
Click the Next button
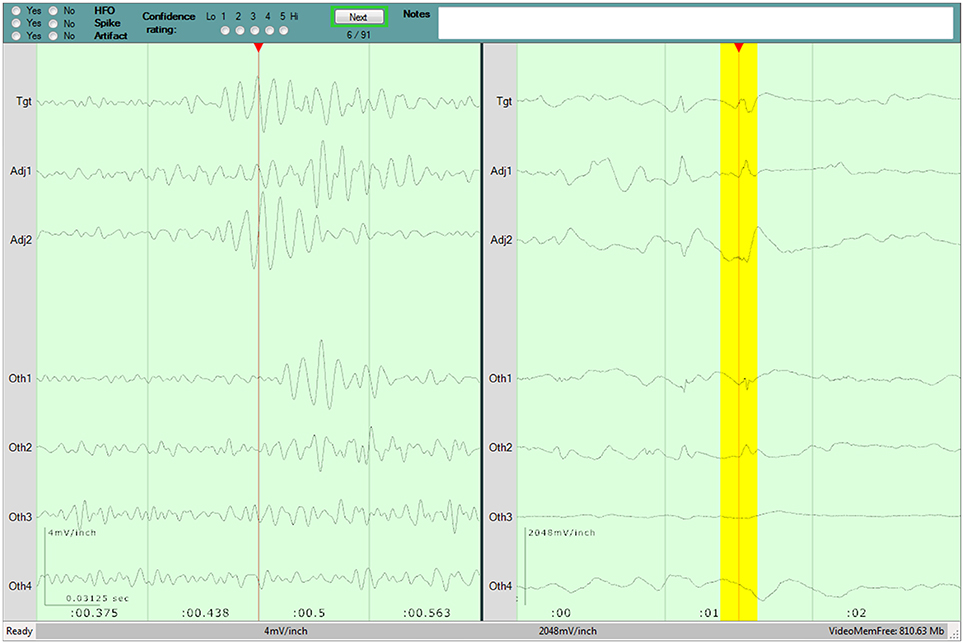coord(359,17)
